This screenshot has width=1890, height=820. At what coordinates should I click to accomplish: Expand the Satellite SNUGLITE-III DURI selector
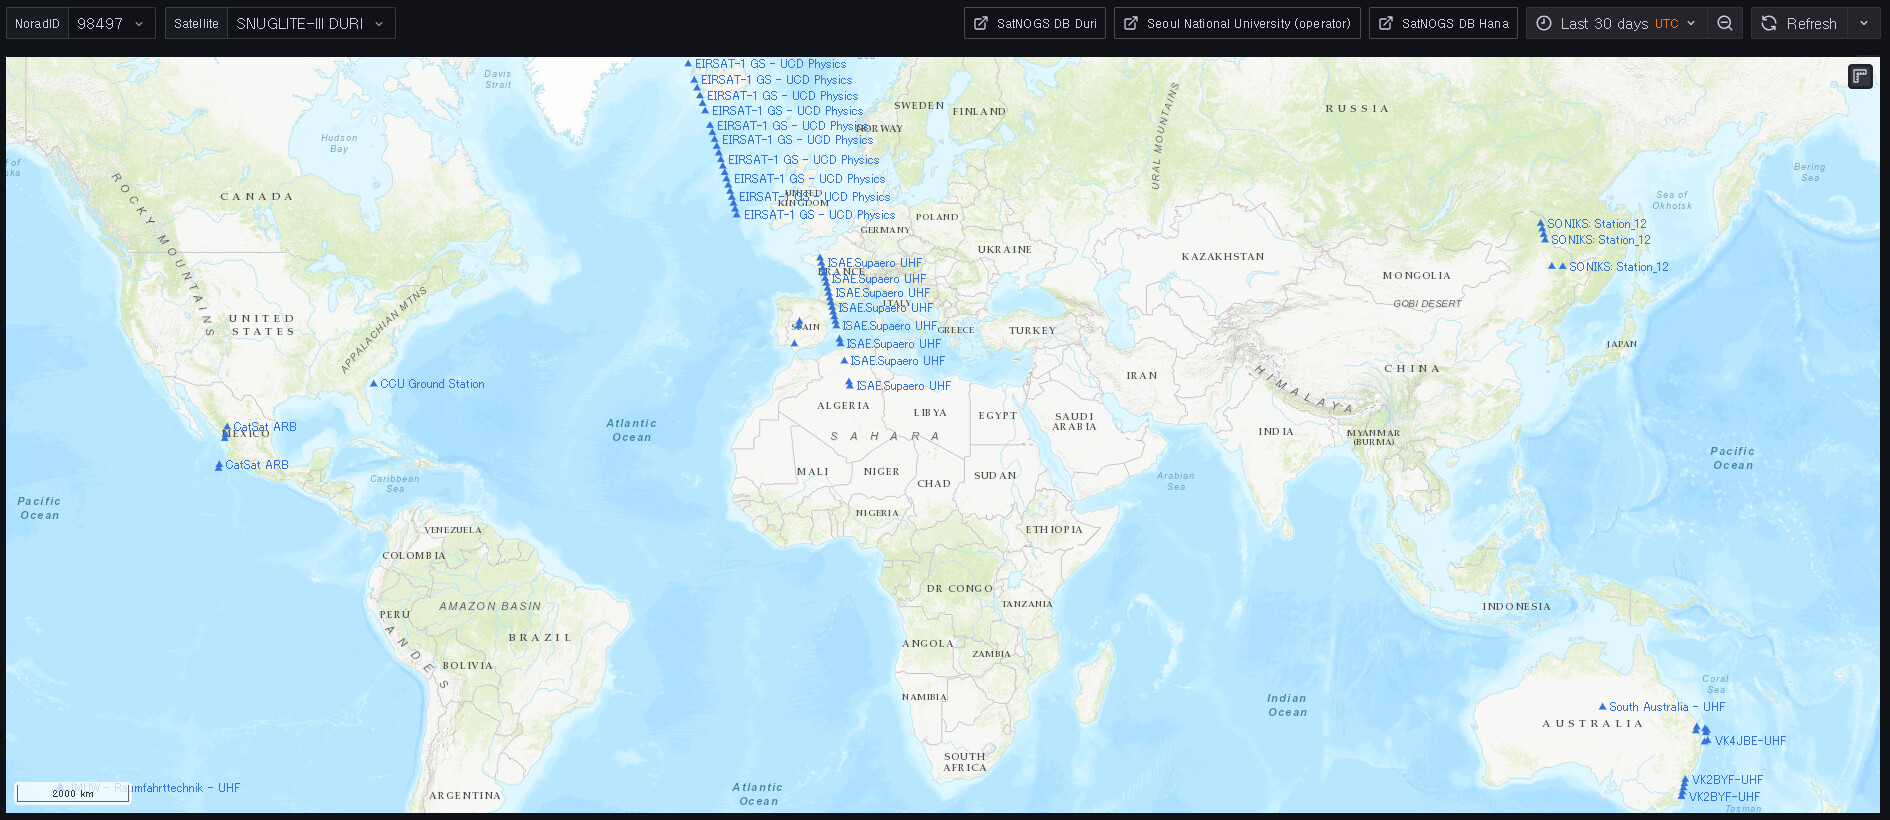(310, 23)
